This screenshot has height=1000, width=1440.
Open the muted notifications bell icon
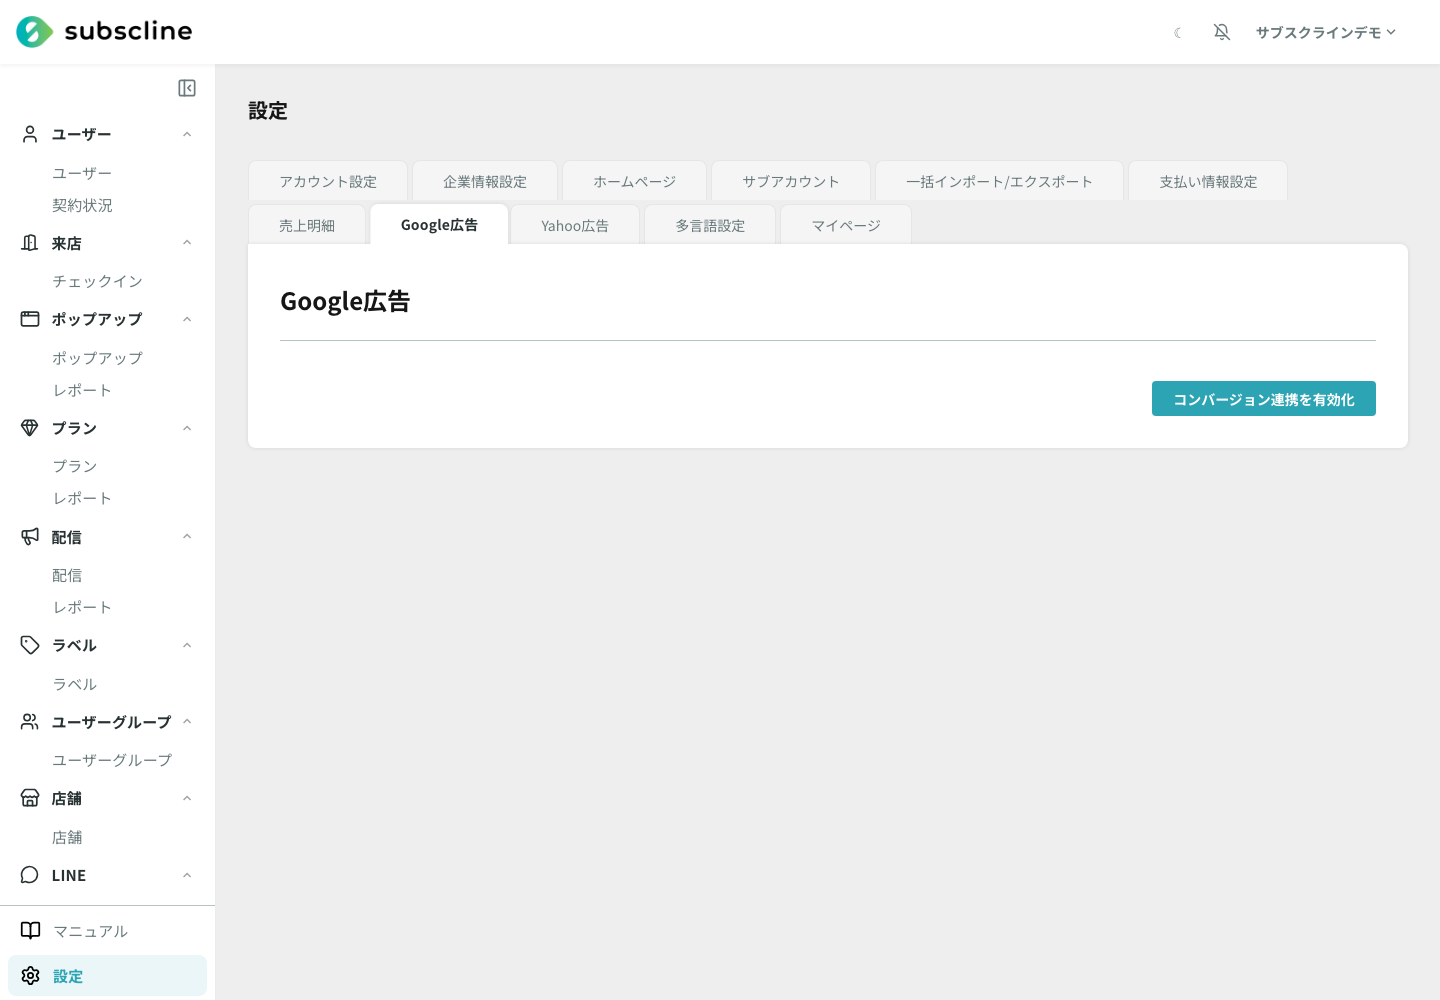pos(1222,32)
